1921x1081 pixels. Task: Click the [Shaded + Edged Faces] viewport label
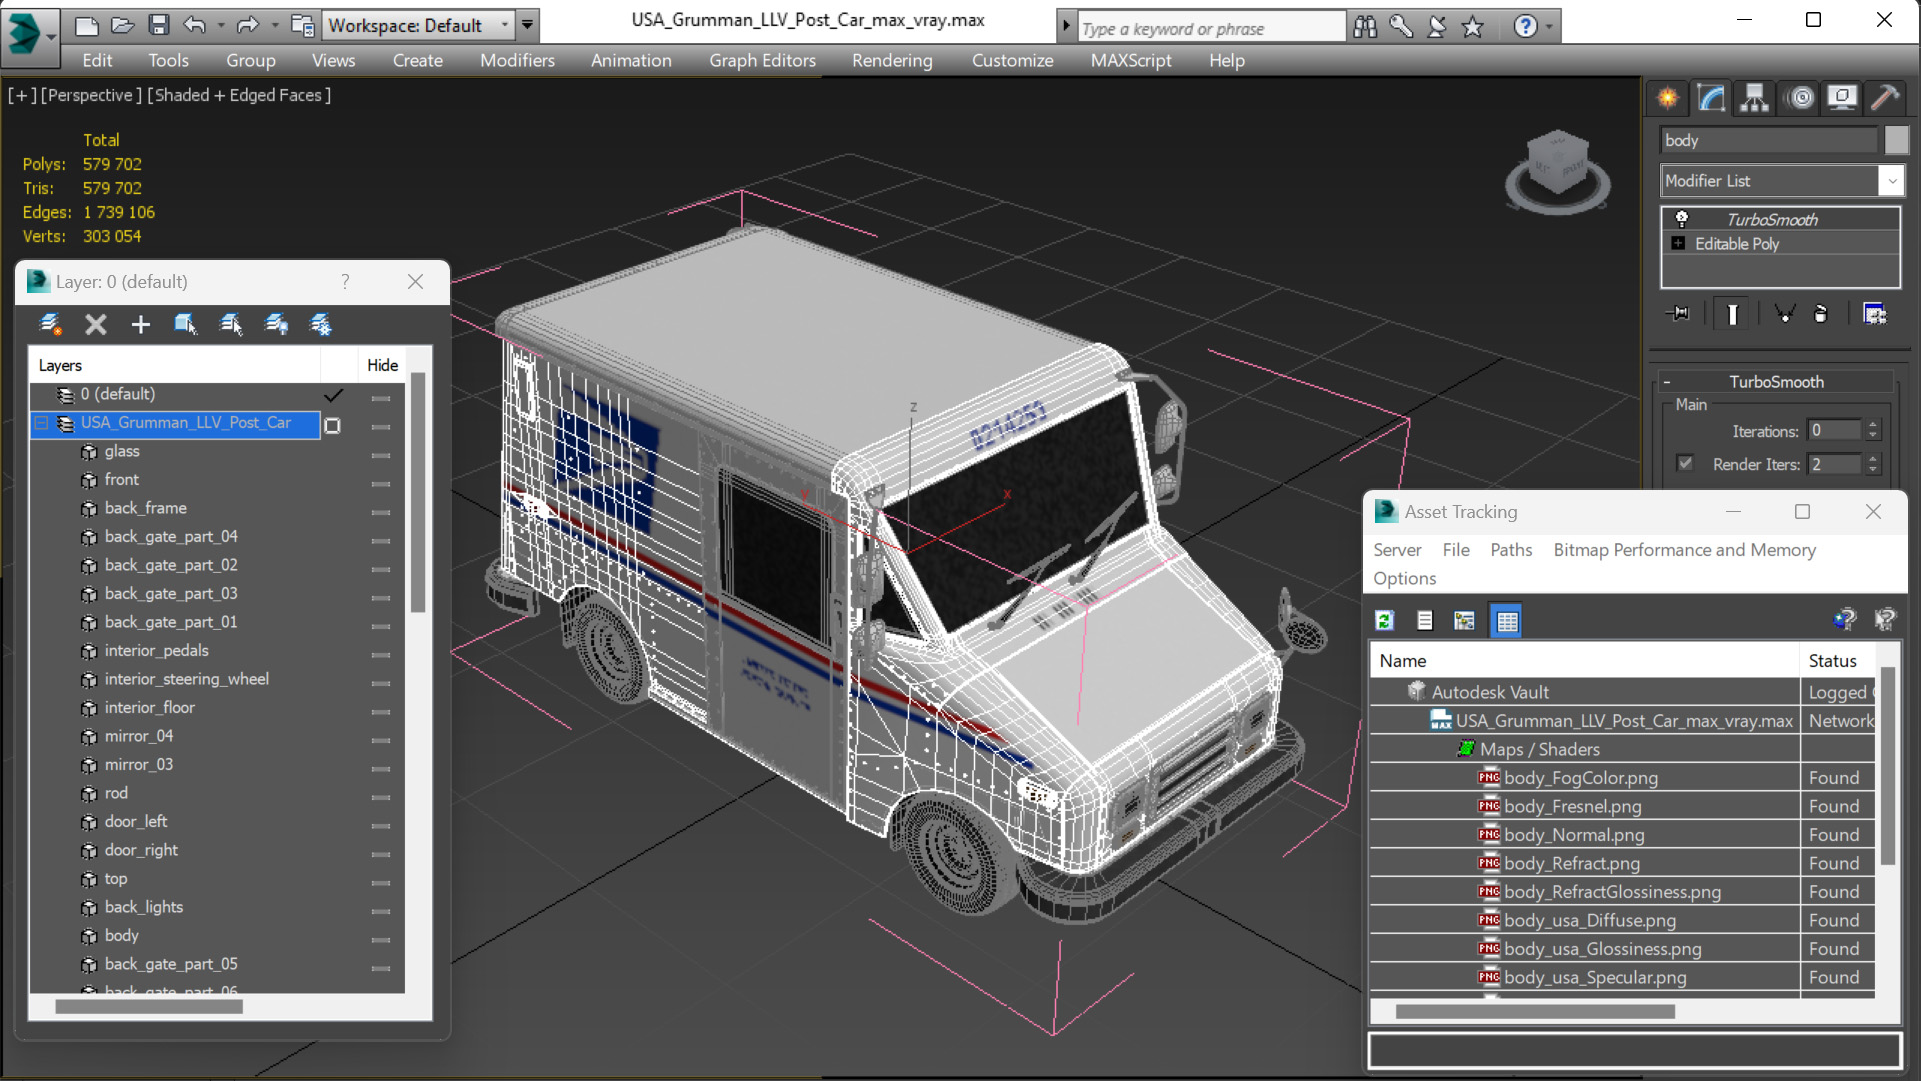pyautogui.click(x=239, y=95)
